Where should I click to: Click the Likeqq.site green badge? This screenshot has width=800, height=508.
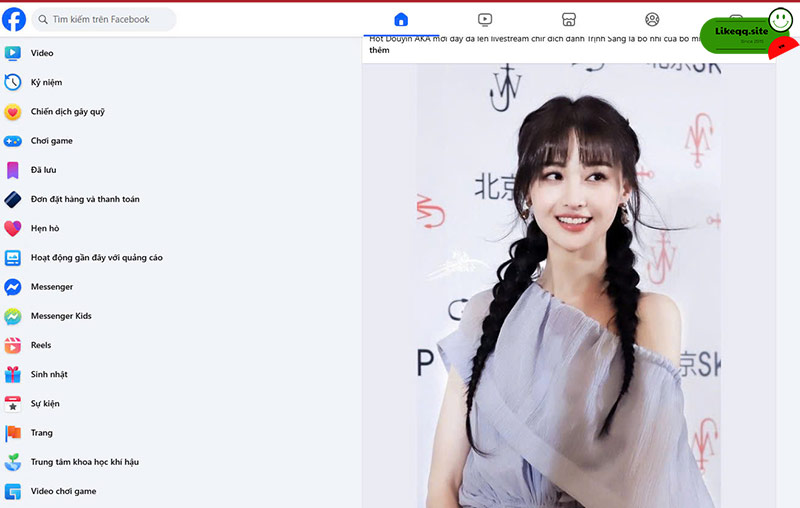click(x=741, y=35)
